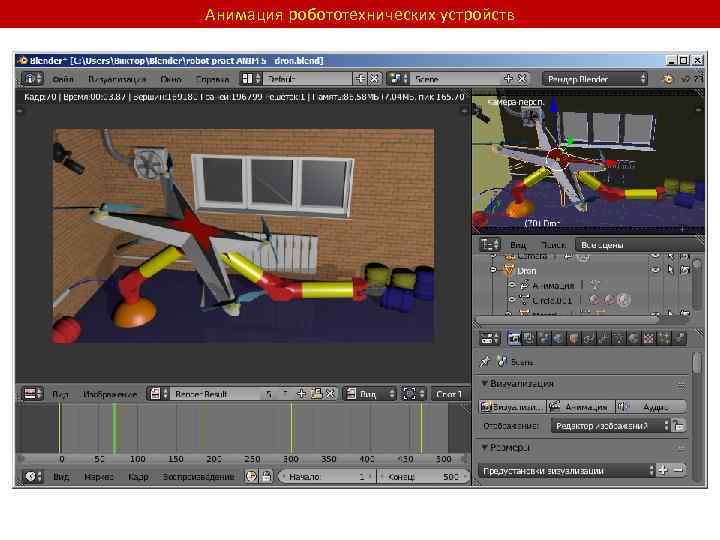Screen dimensions: 720x540
Task: Toggle the timeline range lock icon
Action: [267, 476]
